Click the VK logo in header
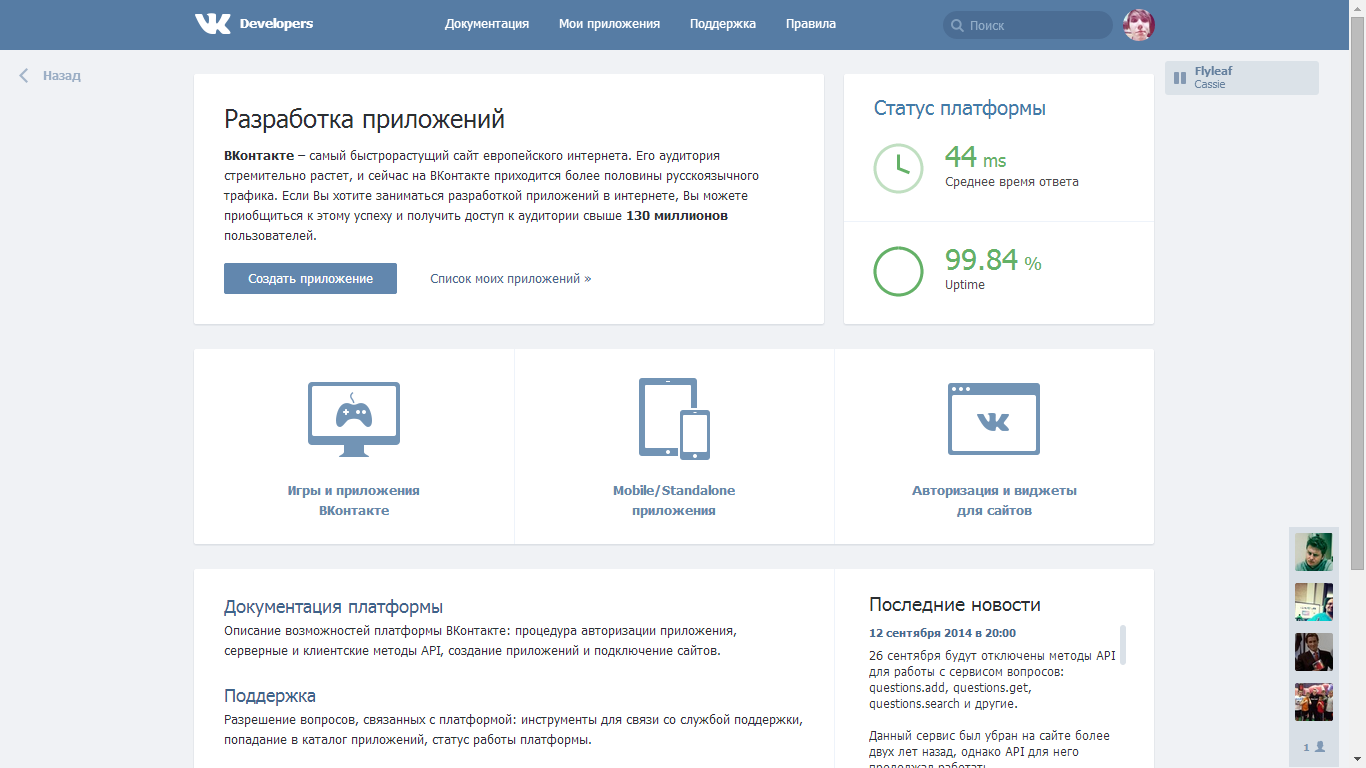This screenshot has height=768, width=1366. click(212, 24)
